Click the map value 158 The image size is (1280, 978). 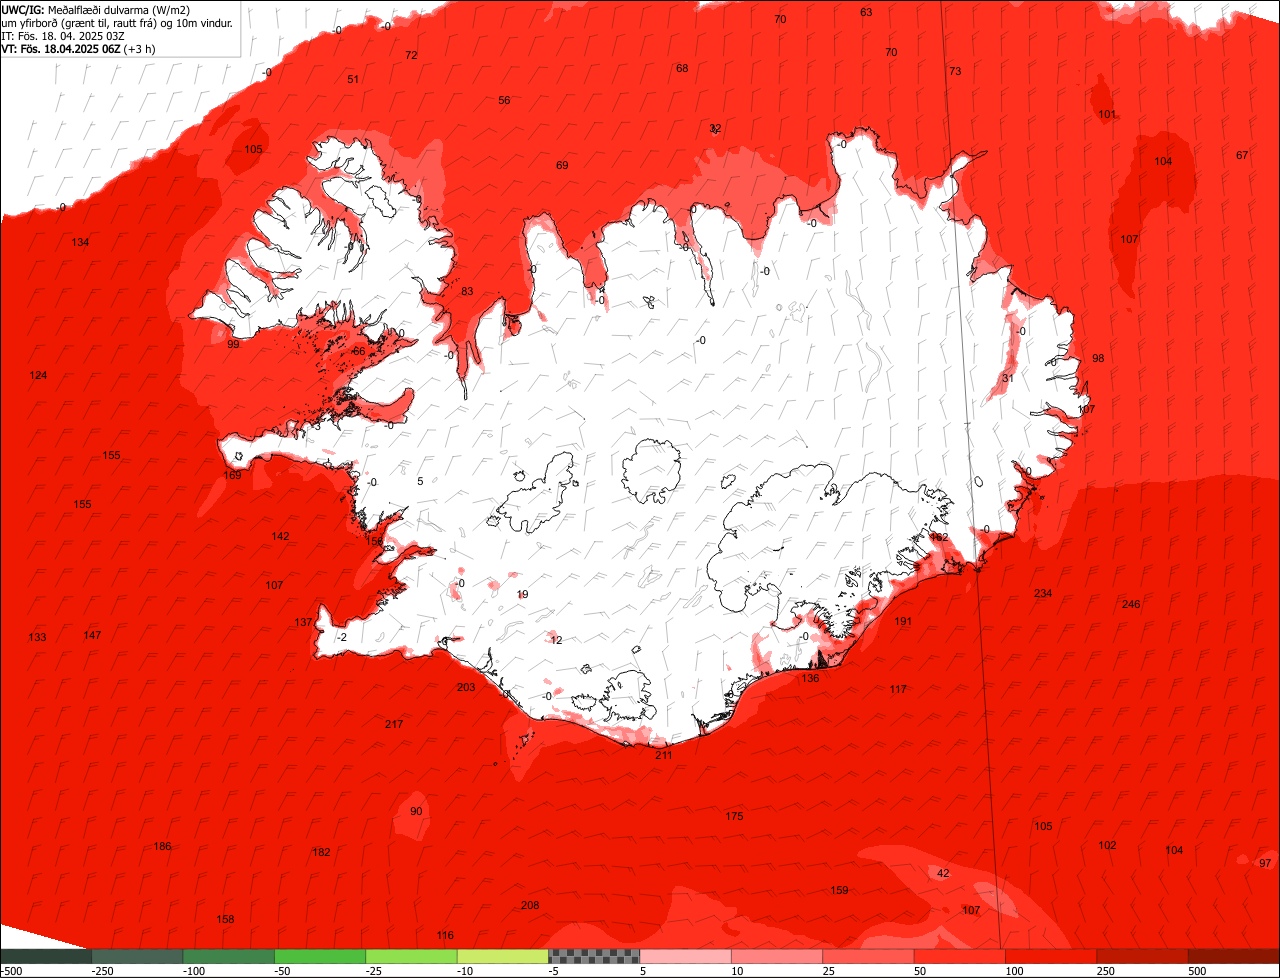[225, 919]
